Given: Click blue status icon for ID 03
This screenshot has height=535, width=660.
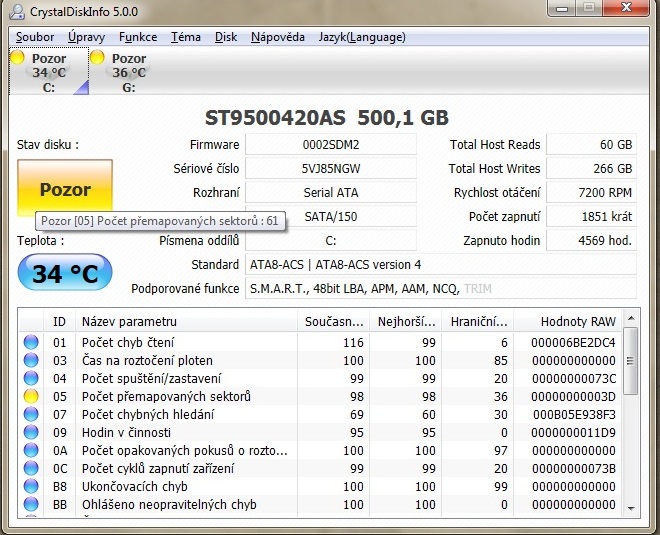Looking at the screenshot, I should 31,360.
